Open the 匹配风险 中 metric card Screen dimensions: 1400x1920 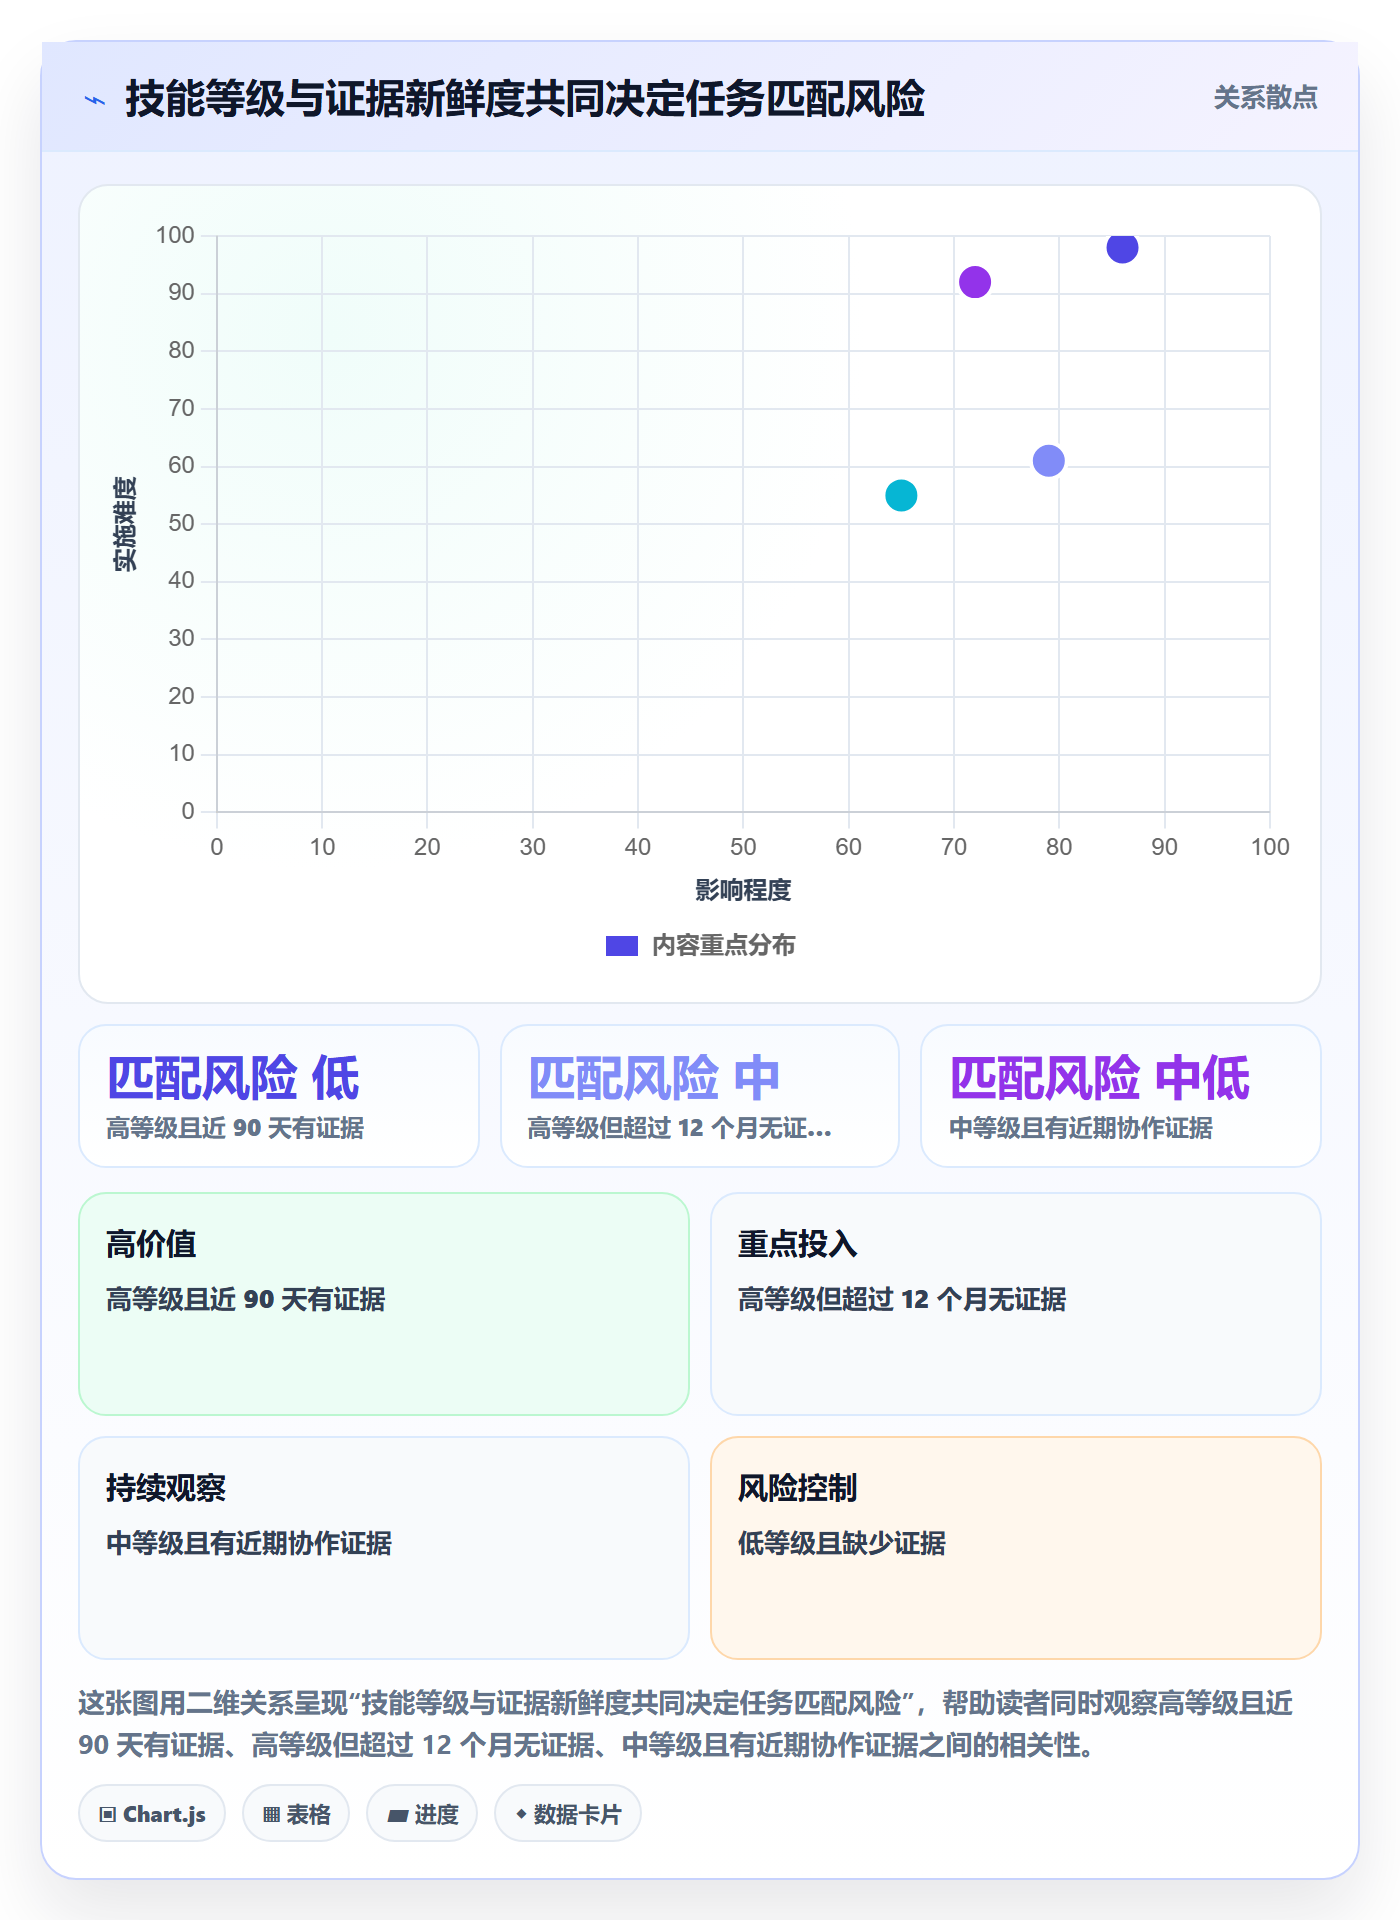tap(700, 1096)
